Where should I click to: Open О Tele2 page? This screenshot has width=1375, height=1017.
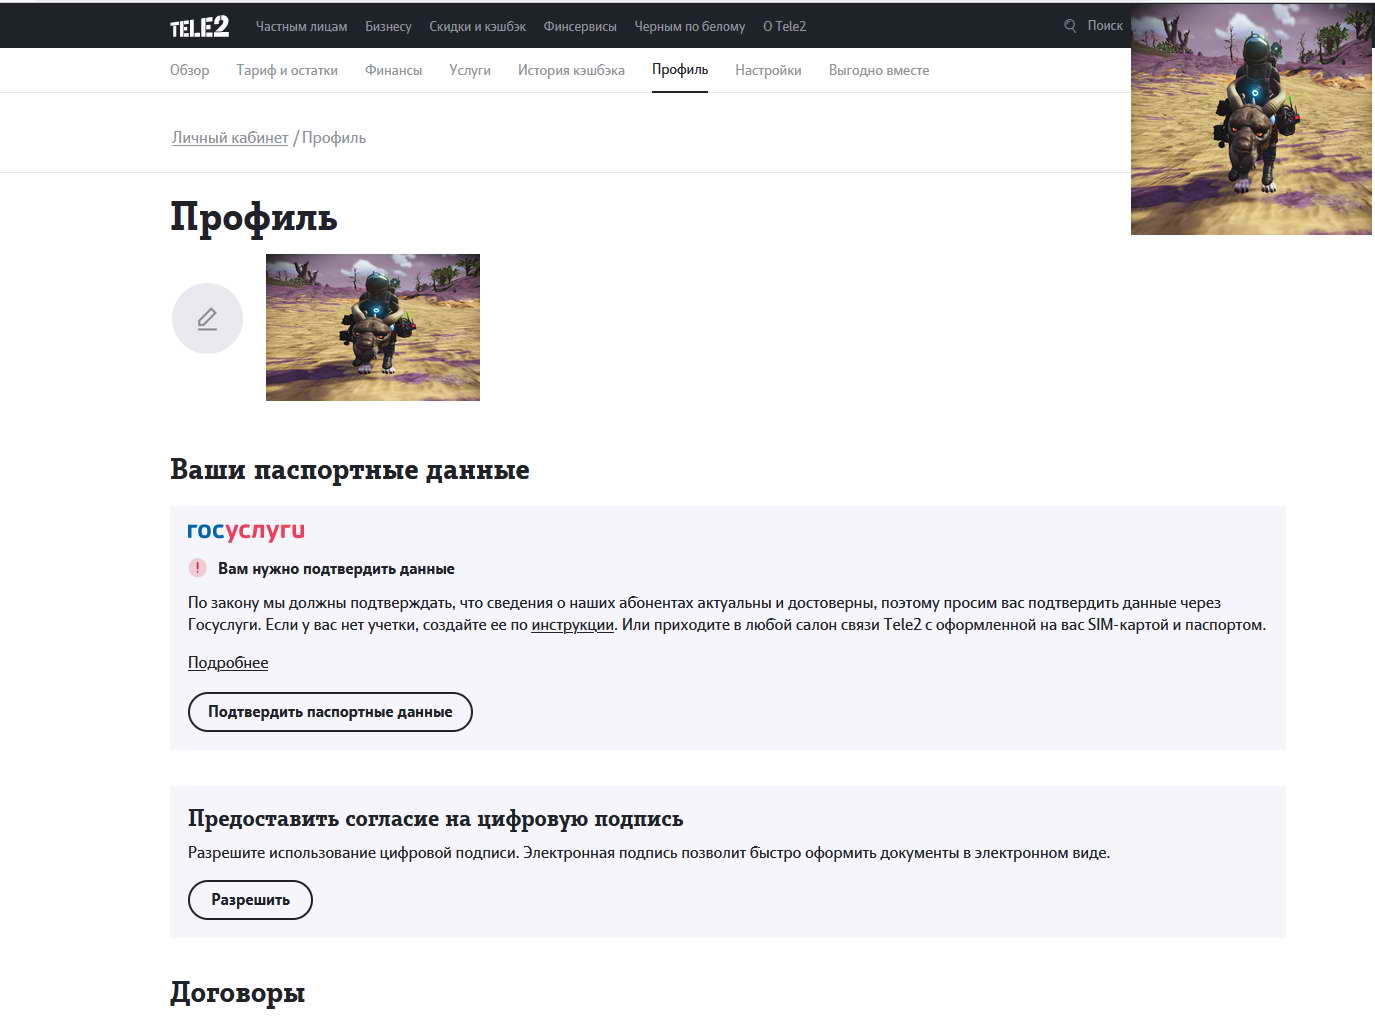pyautogui.click(x=784, y=26)
